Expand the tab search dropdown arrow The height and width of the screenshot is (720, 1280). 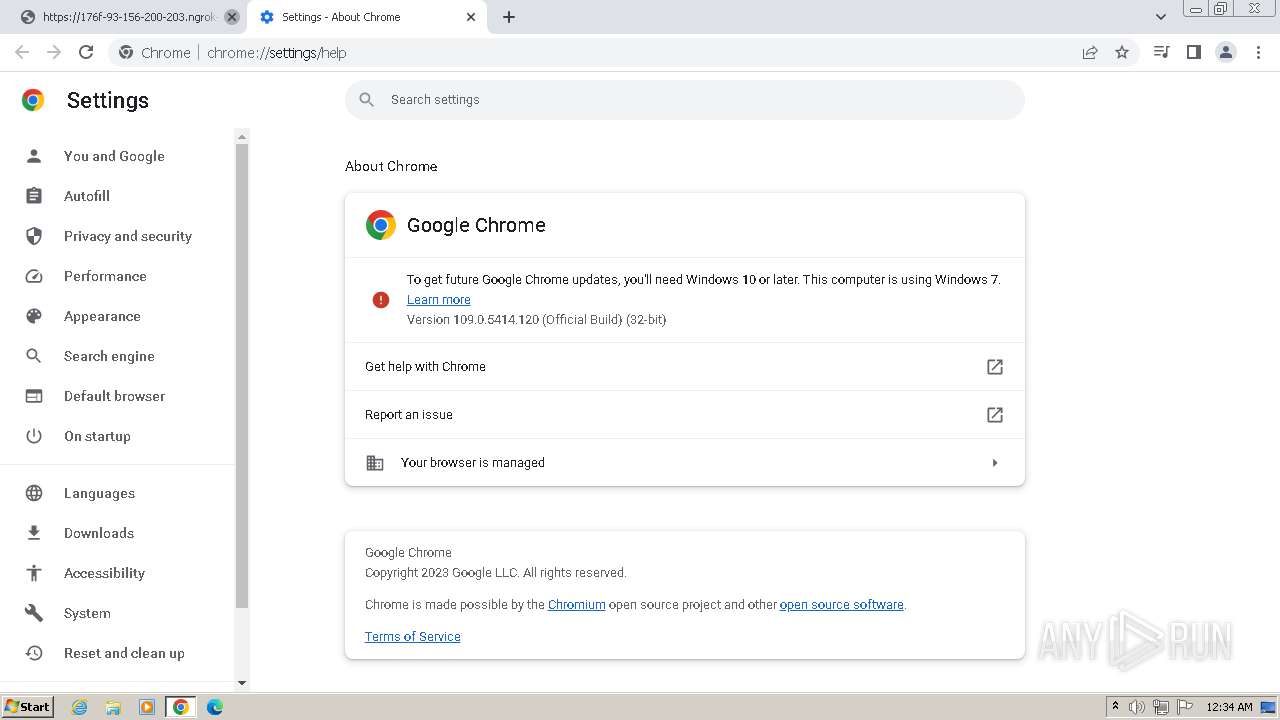click(1161, 17)
